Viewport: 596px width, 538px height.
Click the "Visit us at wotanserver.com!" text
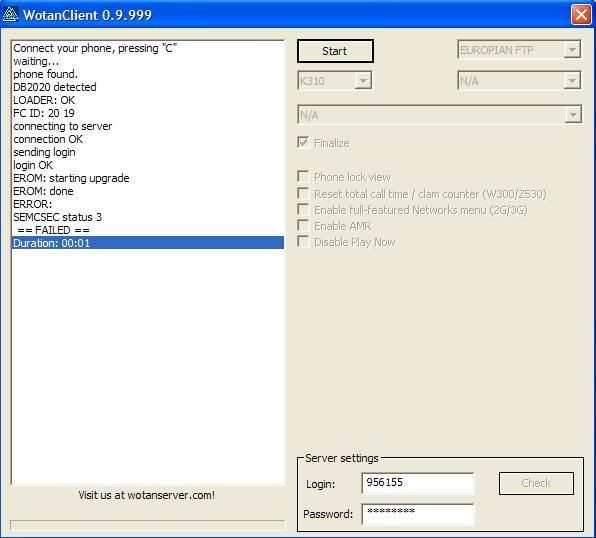[x=147, y=495]
